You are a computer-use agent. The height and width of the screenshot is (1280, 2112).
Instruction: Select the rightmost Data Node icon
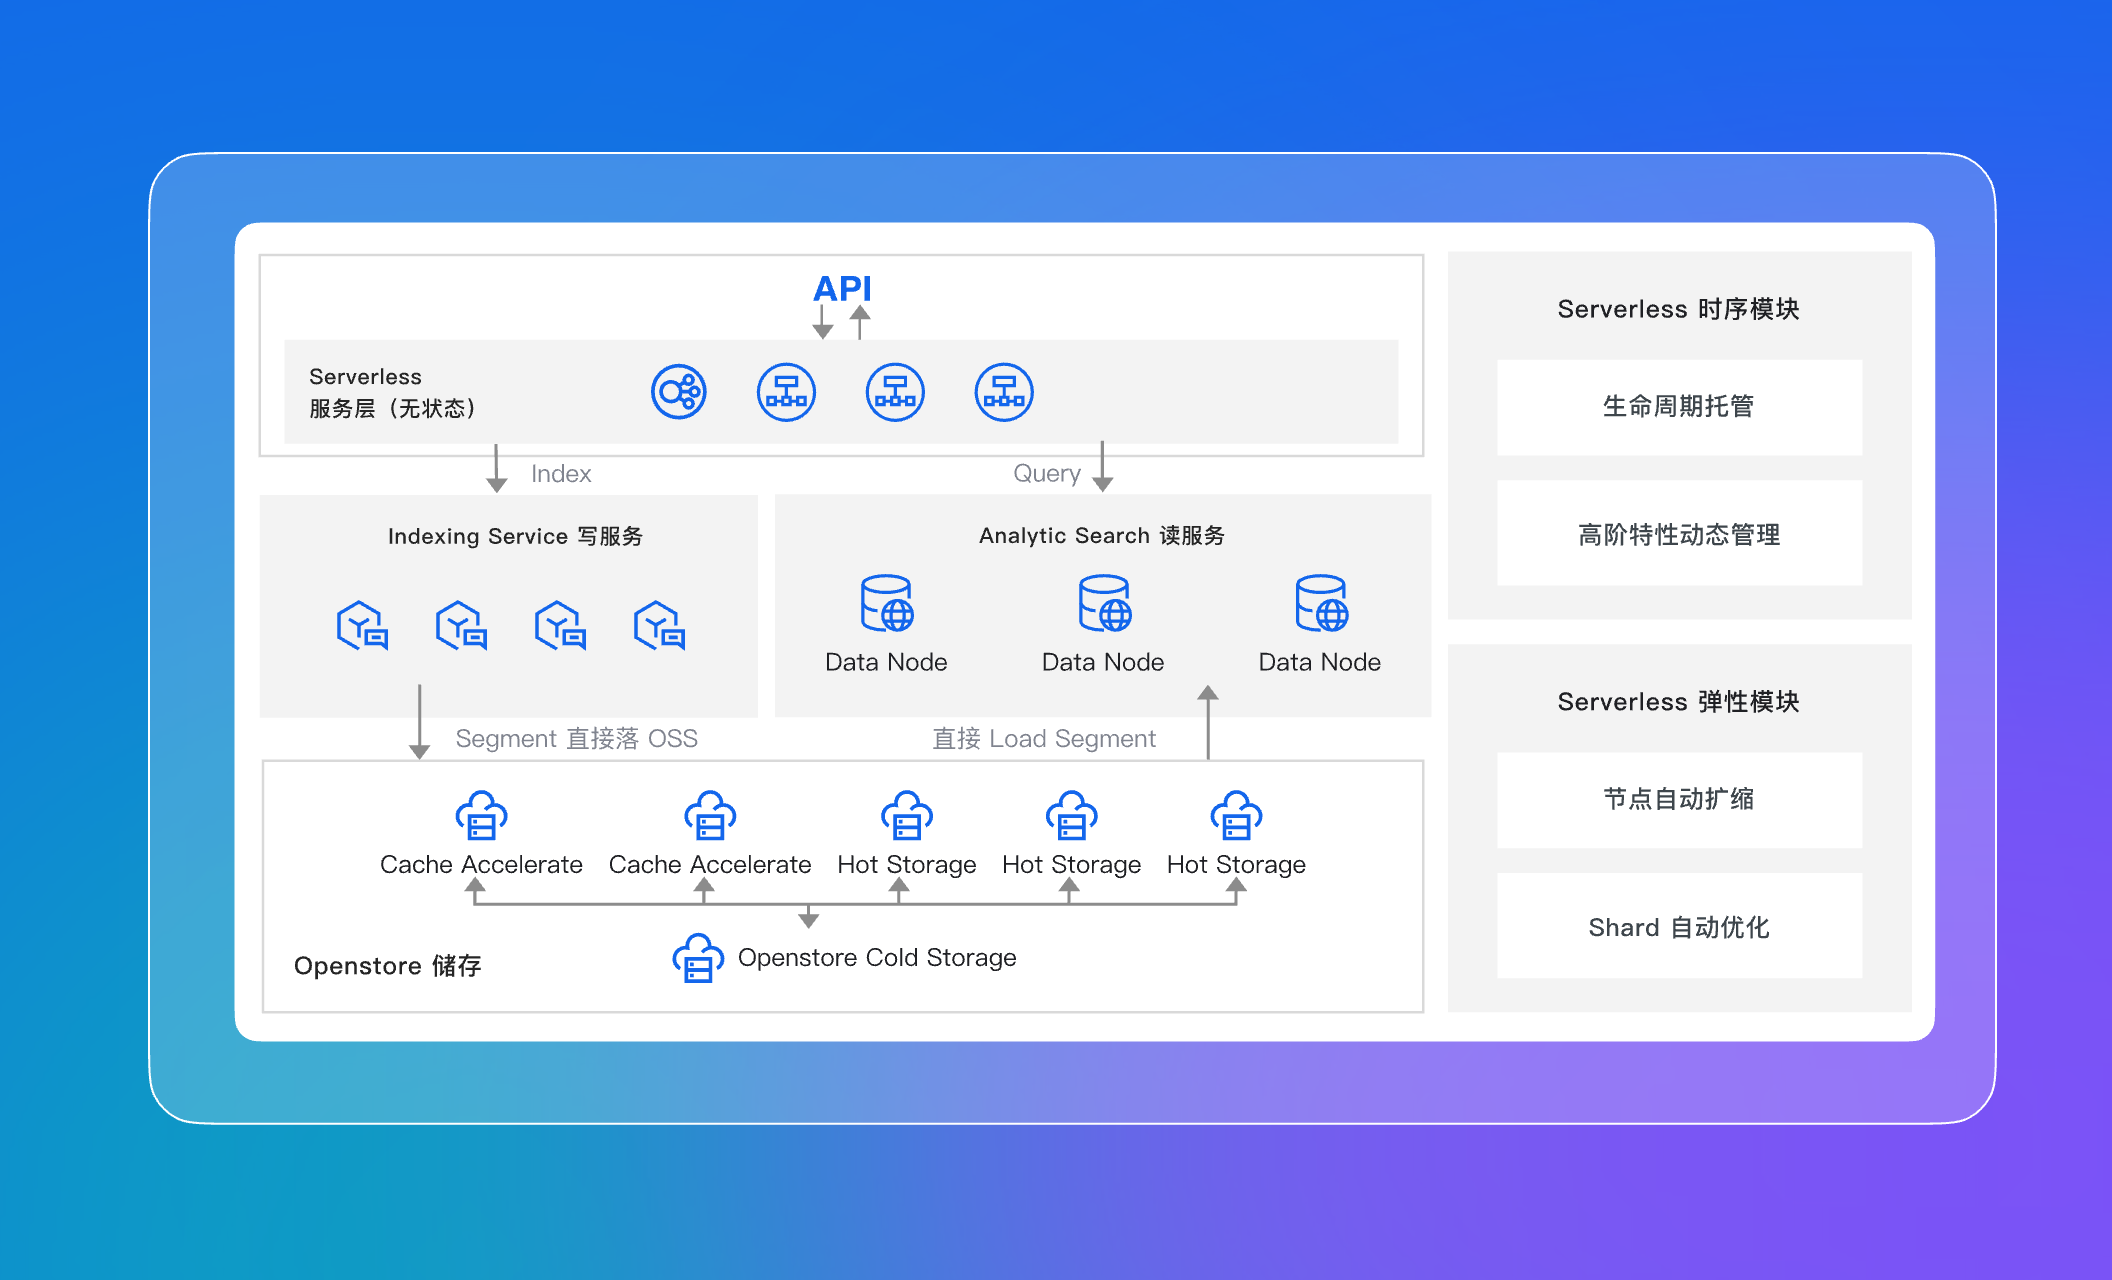[1321, 603]
